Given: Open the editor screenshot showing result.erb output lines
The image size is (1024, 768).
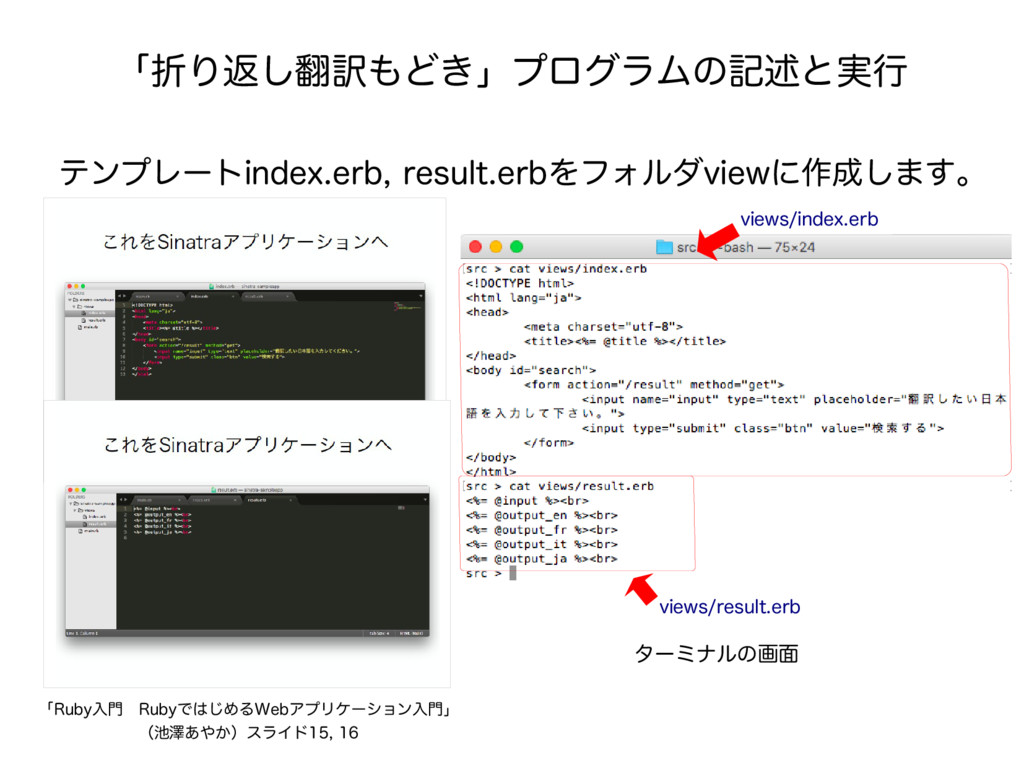Looking at the screenshot, I should (248, 562).
